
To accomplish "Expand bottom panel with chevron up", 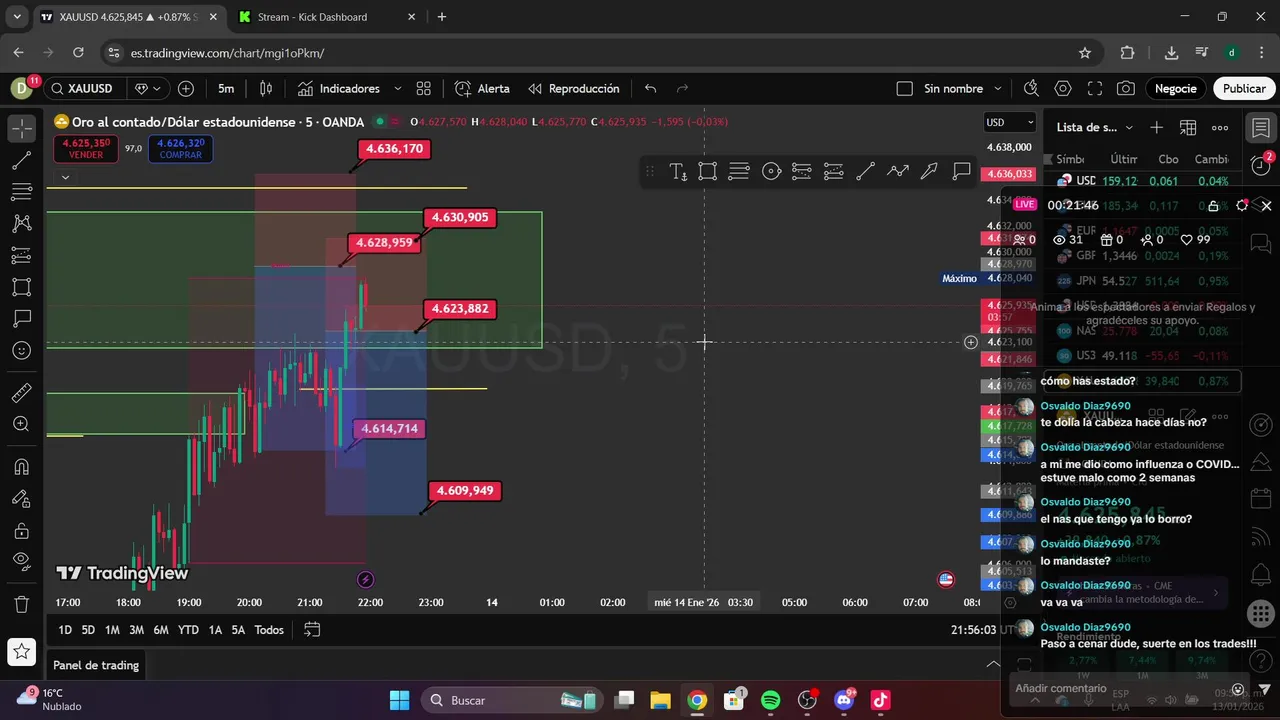I will point(993,664).
